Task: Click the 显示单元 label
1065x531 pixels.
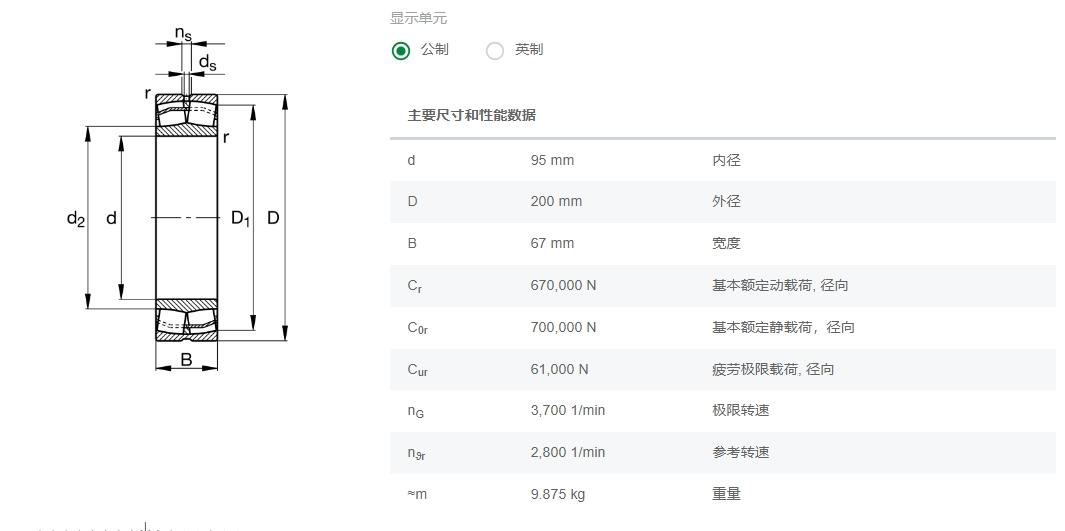Action: (418, 18)
